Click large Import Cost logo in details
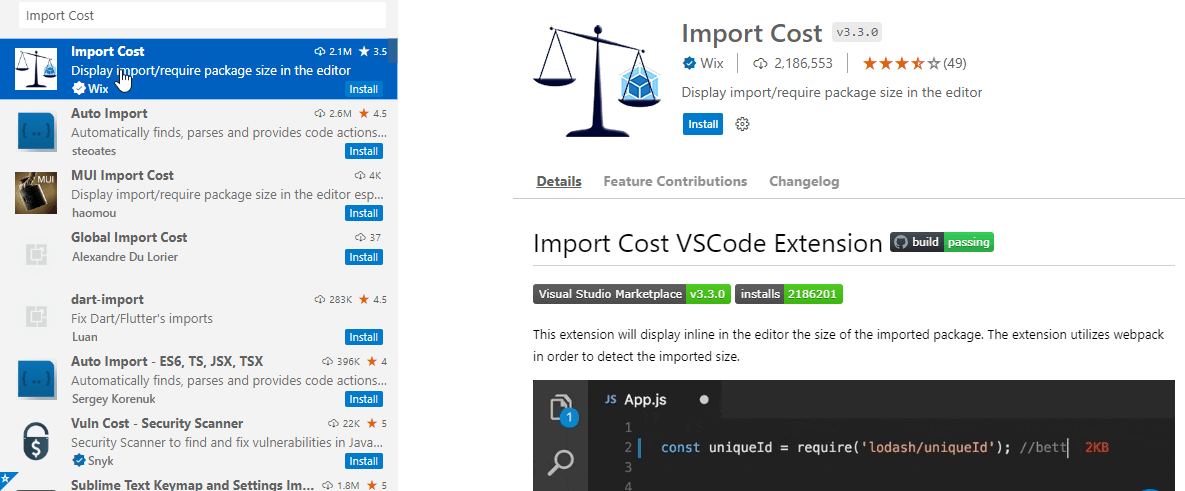The image size is (1185, 491). (x=598, y=80)
